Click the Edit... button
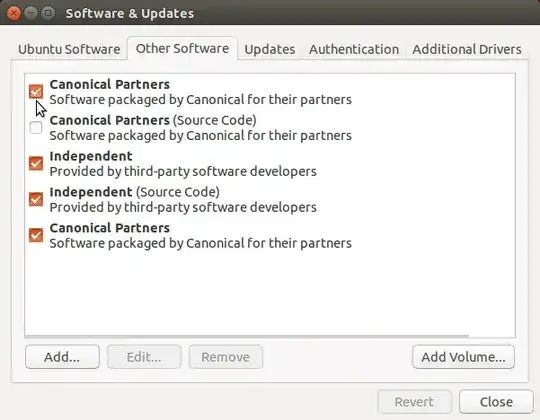 coord(144,357)
